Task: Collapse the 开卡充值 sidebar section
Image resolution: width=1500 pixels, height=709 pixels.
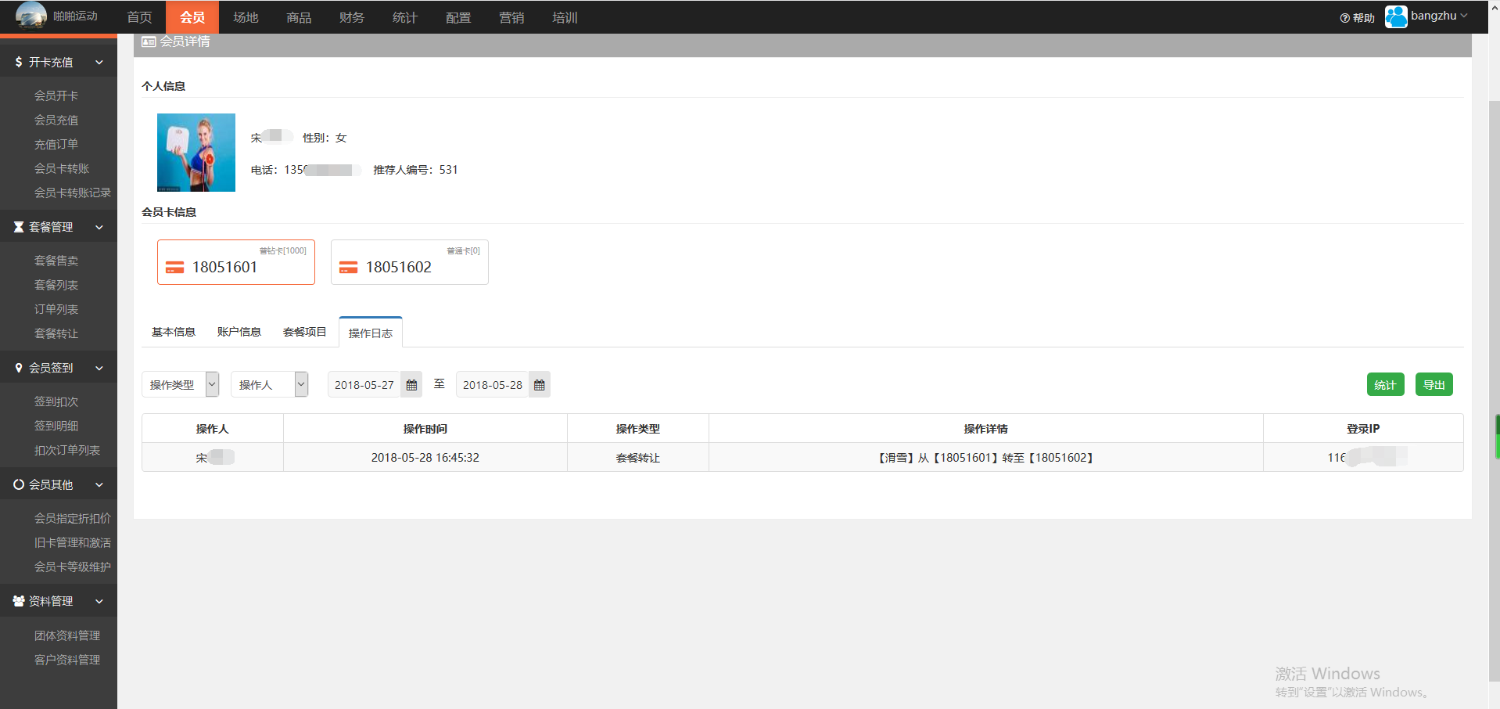Action: [x=58, y=62]
